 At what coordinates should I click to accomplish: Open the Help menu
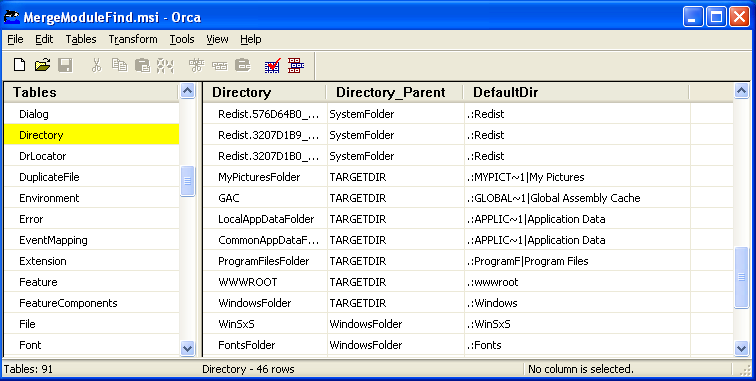tap(251, 39)
